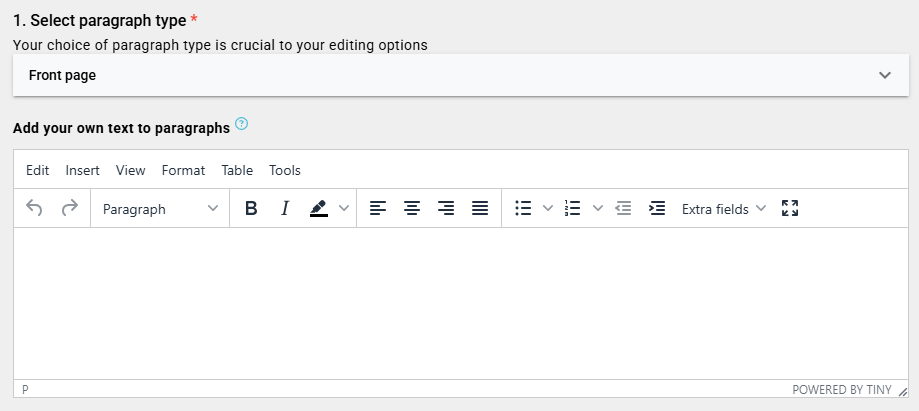919x411 pixels.
Task: Enter fullscreen editor mode
Action: pos(790,208)
